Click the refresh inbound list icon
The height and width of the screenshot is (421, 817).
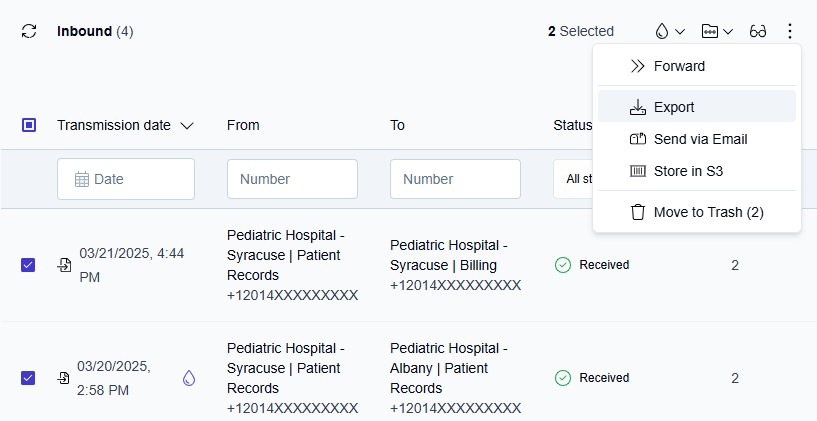click(x=29, y=31)
